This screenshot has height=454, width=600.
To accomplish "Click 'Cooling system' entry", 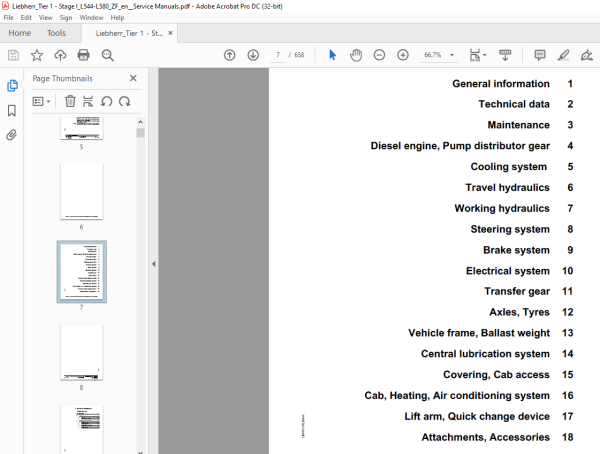I will 509,167.
